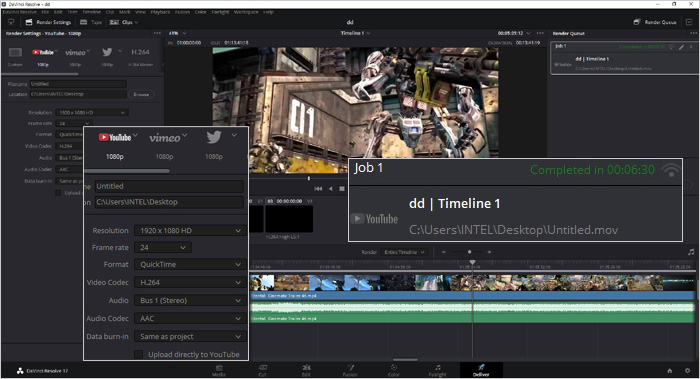This screenshot has height=379, width=700.
Task: Open the Clips view dropdown
Action: (x=124, y=22)
